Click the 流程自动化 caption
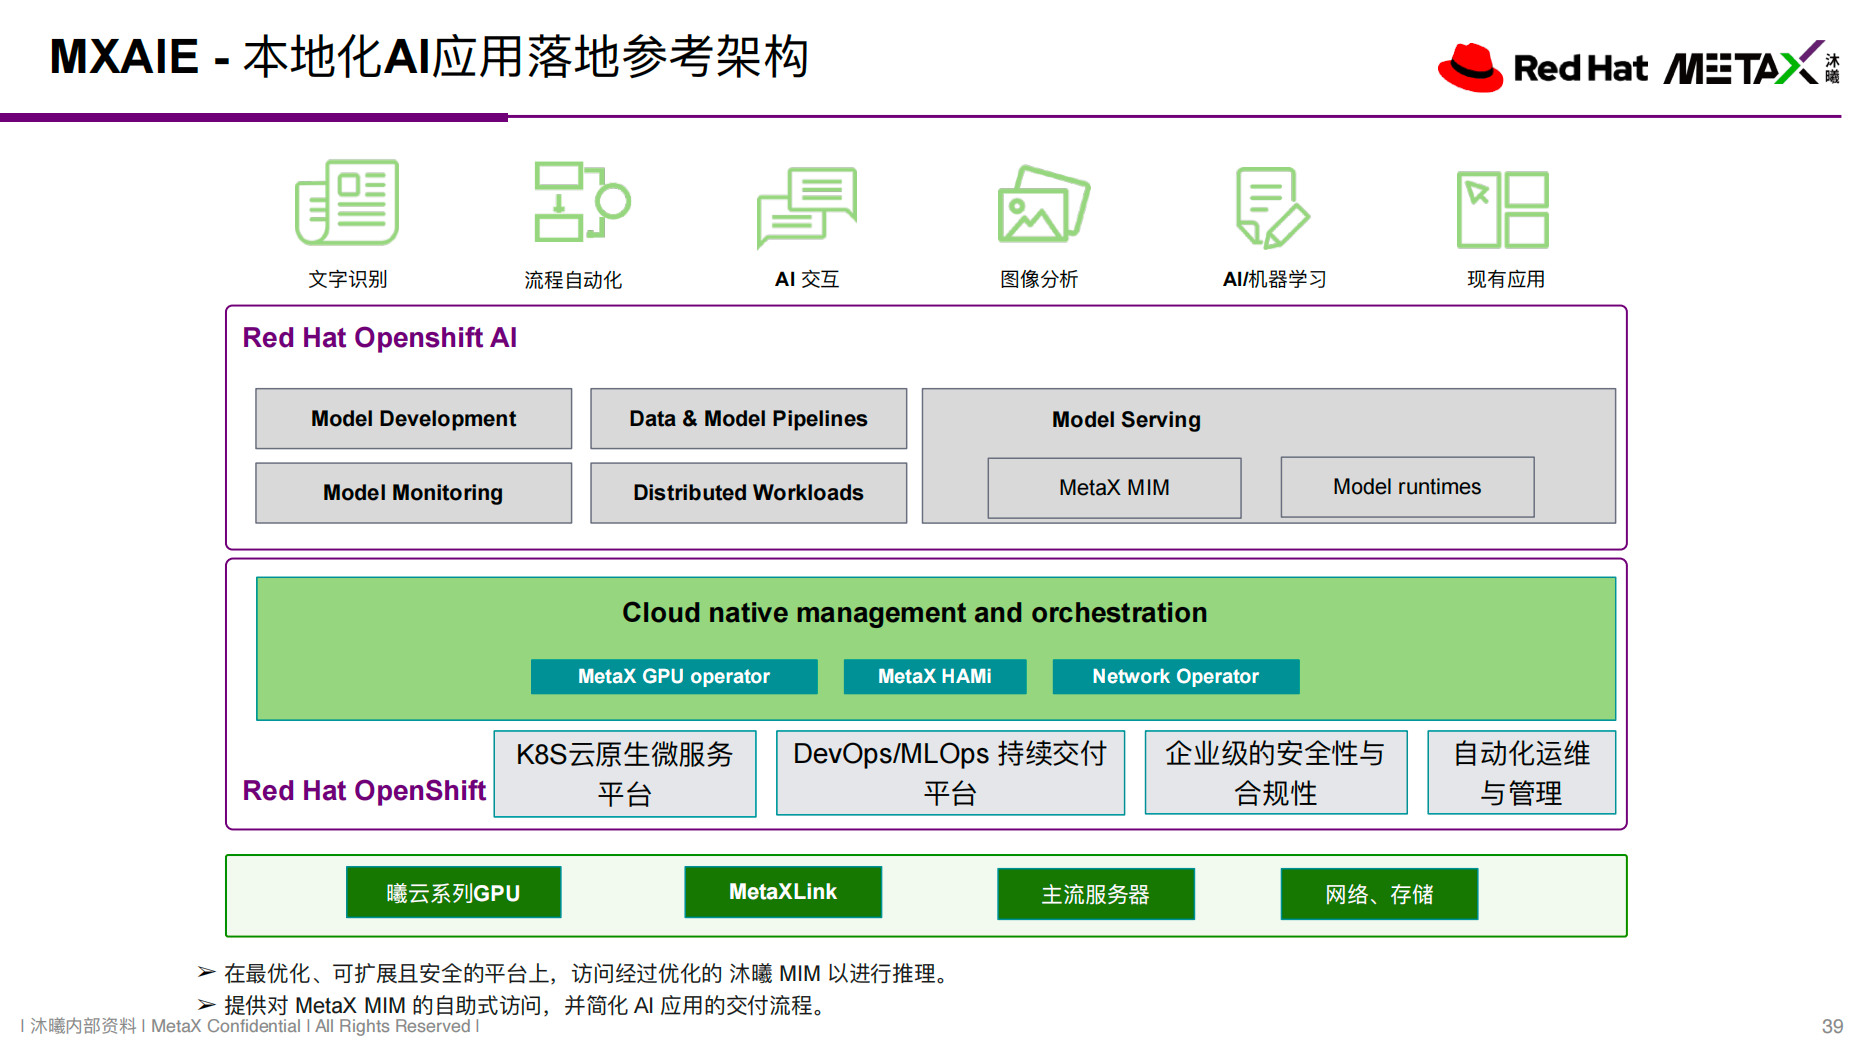Image resolution: width=1868 pixels, height=1044 pixels. coord(573,281)
